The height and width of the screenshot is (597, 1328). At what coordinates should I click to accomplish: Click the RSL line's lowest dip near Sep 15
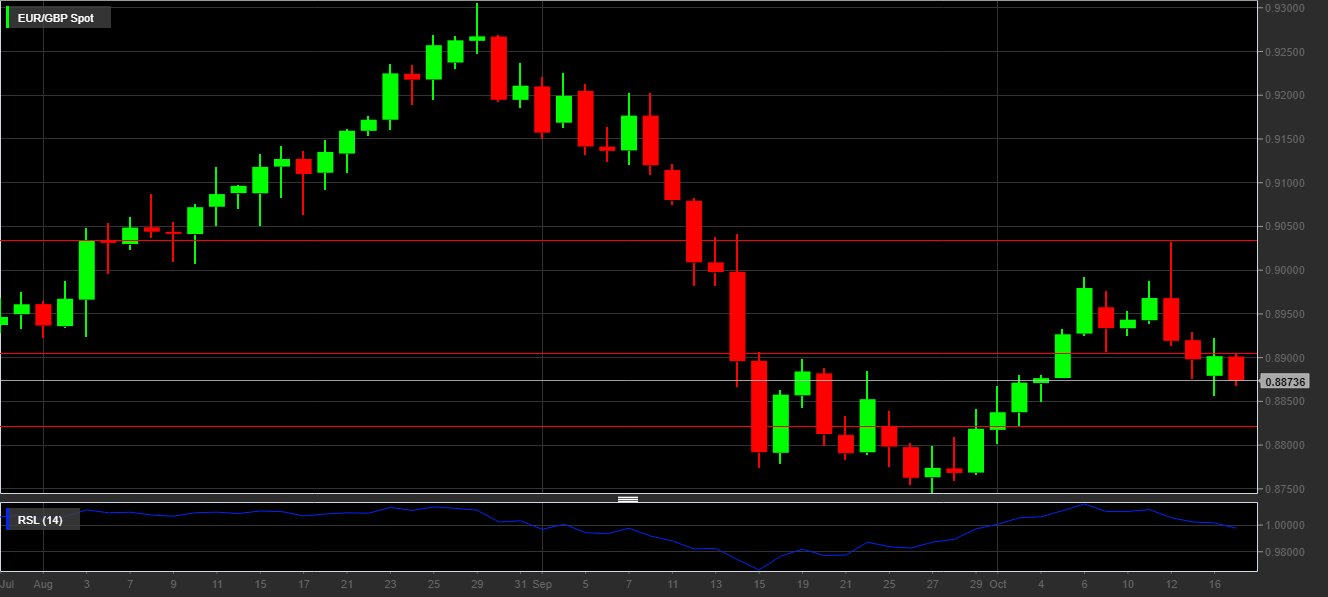[760, 569]
